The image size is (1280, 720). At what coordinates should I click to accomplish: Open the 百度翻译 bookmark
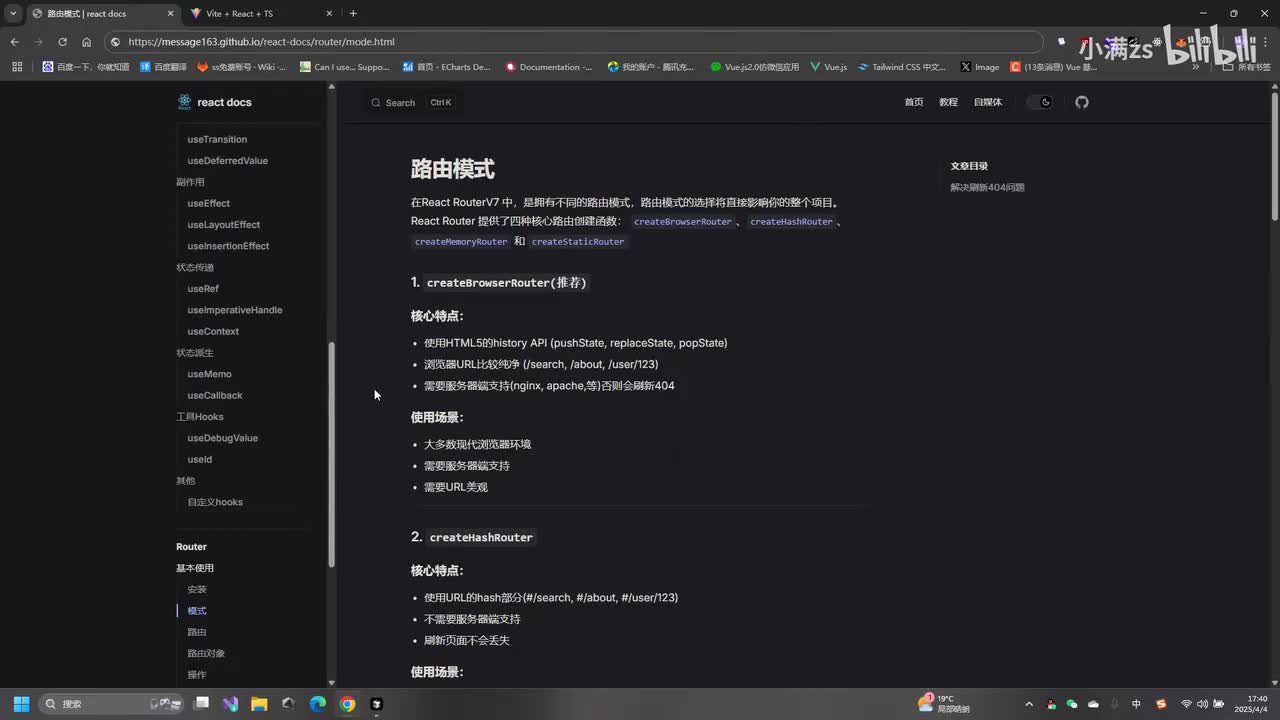click(x=163, y=67)
